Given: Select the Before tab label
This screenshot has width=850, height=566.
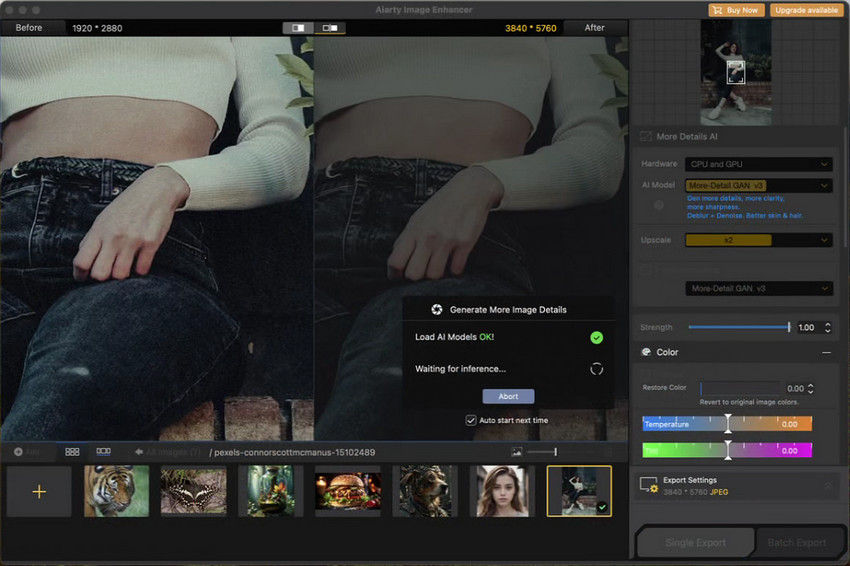Looking at the screenshot, I should 29,28.
